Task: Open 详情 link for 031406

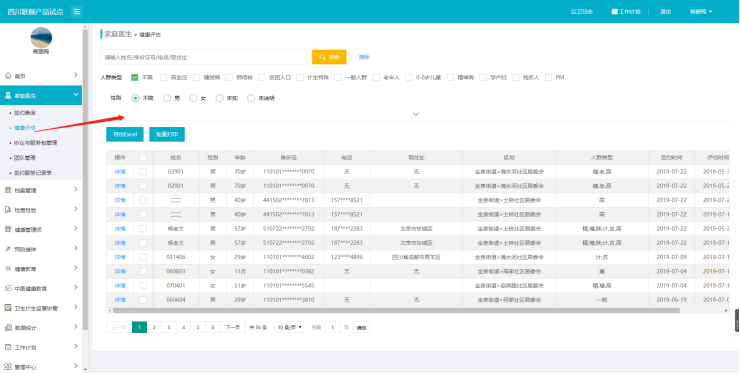Action: 120,257
